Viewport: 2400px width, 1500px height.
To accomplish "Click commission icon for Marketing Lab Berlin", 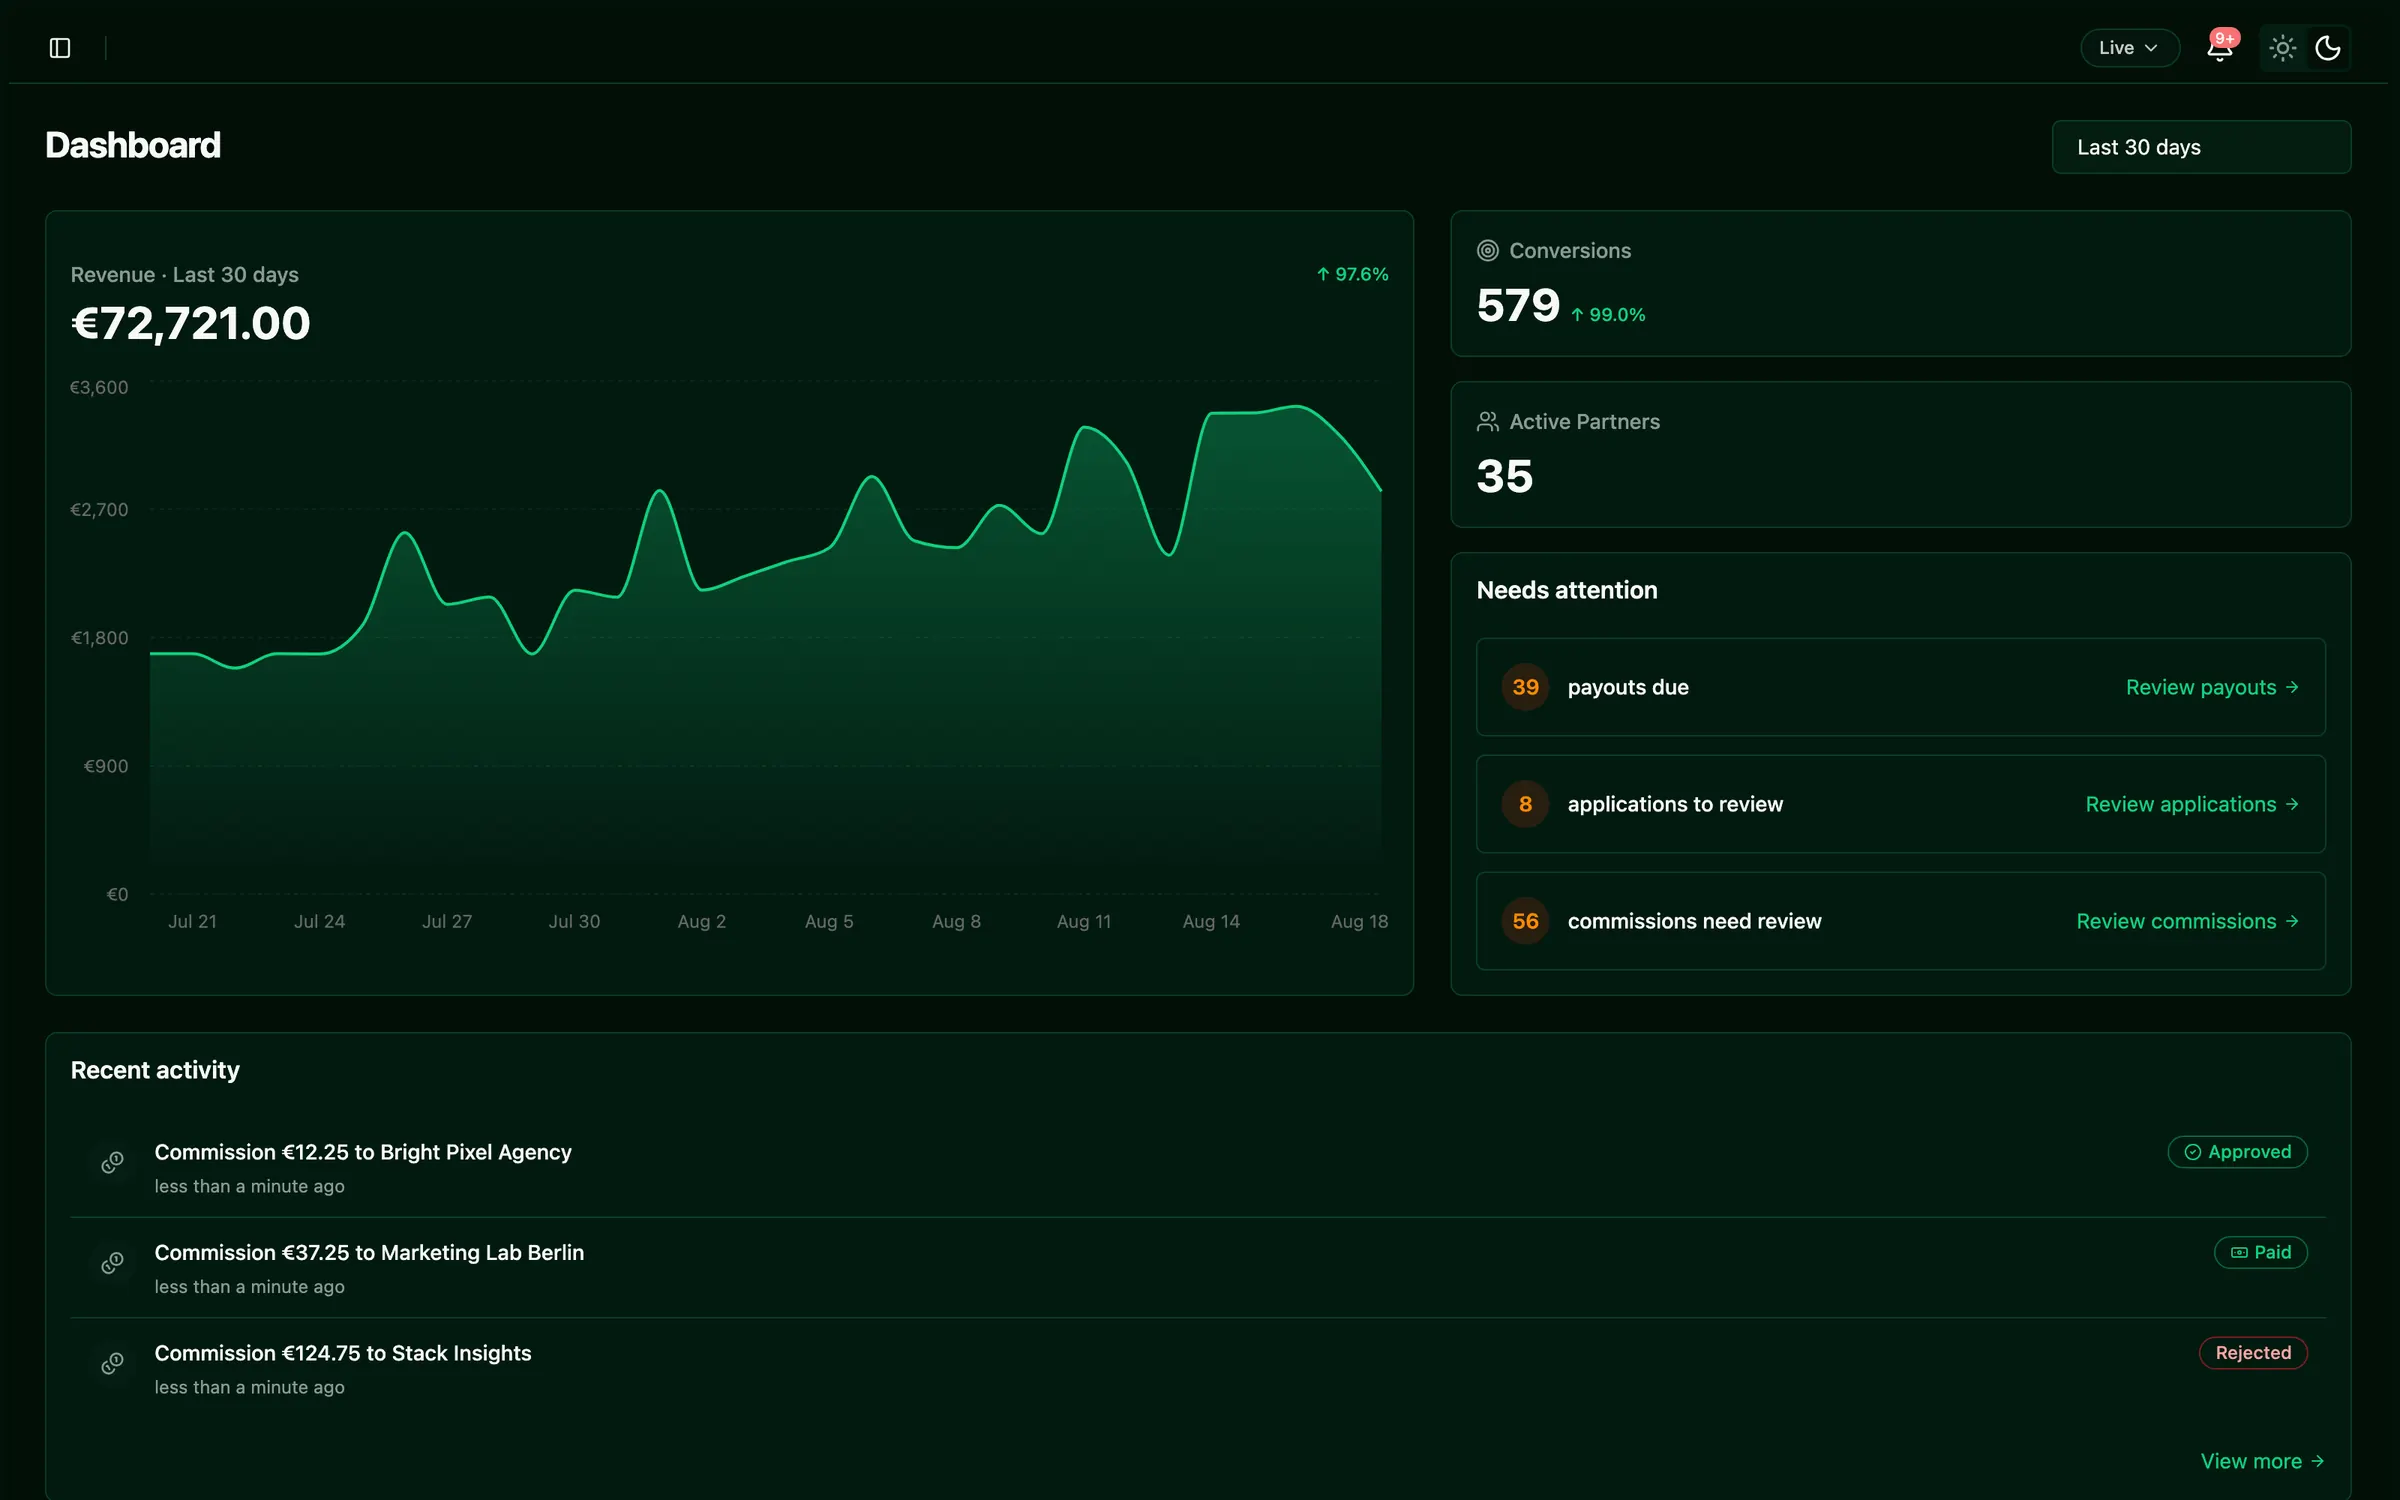I will [x=112, y=1263].
